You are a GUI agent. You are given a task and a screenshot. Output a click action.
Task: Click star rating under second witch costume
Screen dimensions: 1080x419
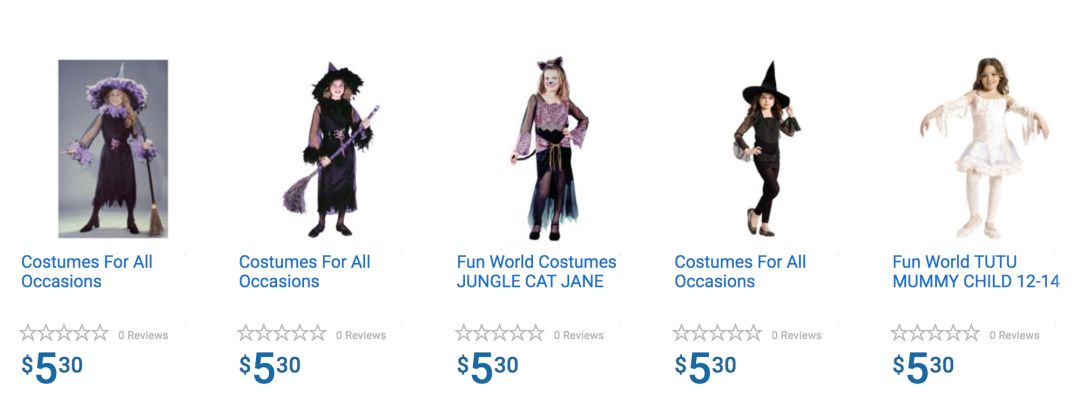pyautogui.click(x=282, y=334)
